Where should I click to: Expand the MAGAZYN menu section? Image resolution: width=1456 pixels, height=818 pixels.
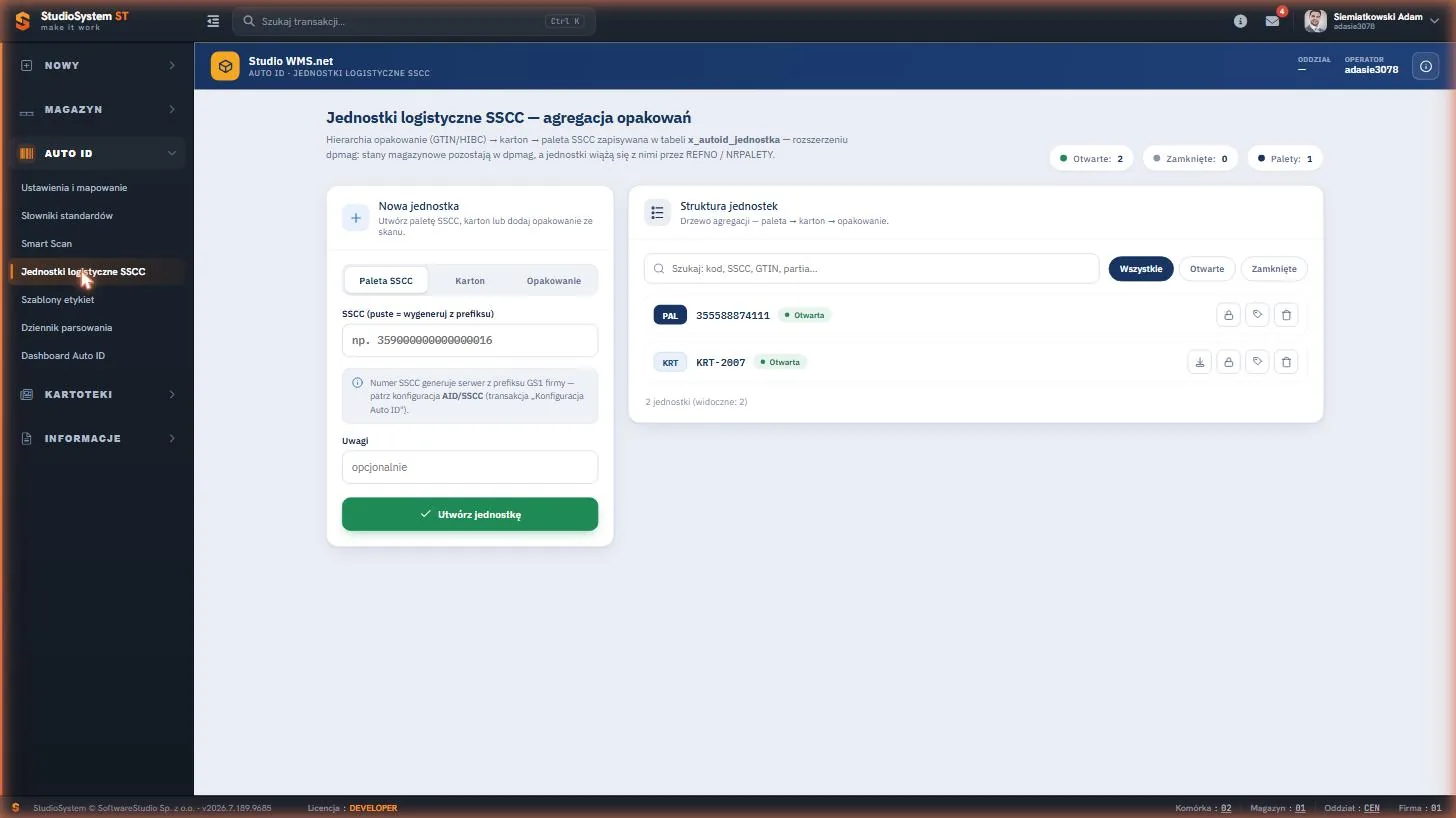point(97,109)
